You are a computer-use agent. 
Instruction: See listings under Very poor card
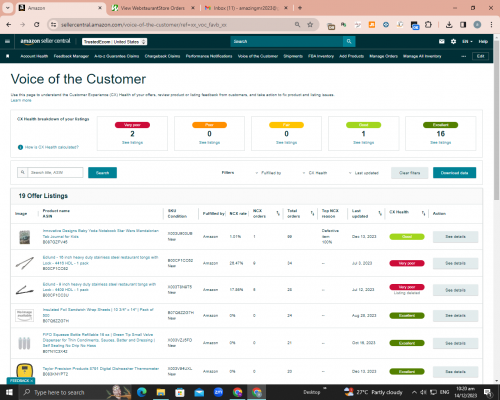coord(132,143)
